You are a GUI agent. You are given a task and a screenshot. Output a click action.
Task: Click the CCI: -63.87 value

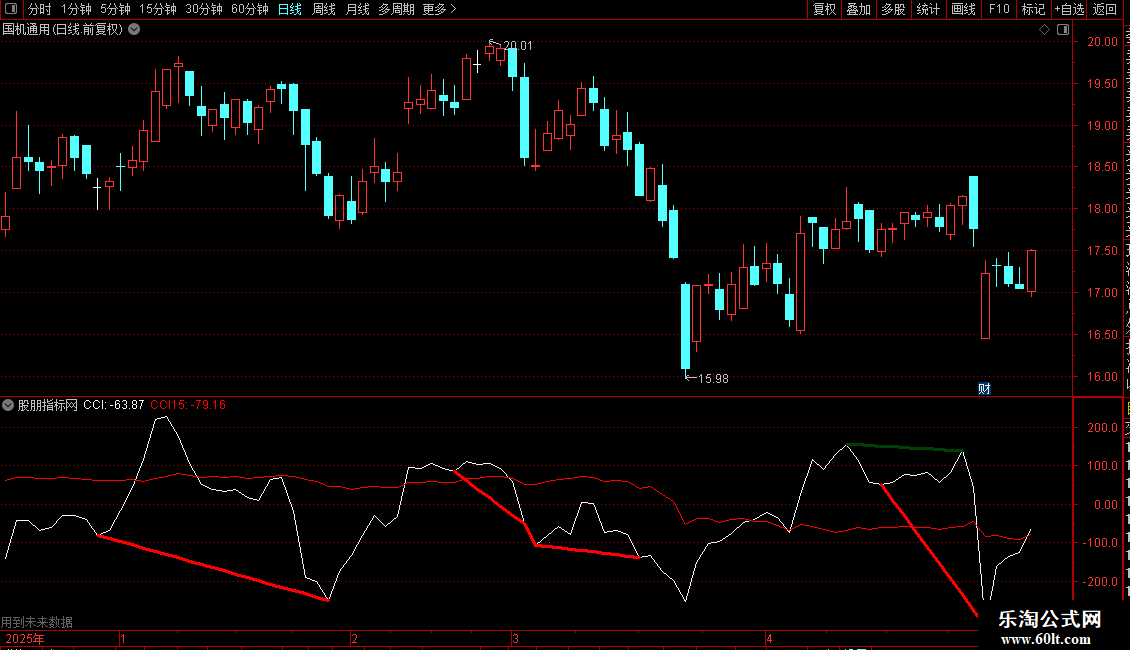click(x=114, y=405)
